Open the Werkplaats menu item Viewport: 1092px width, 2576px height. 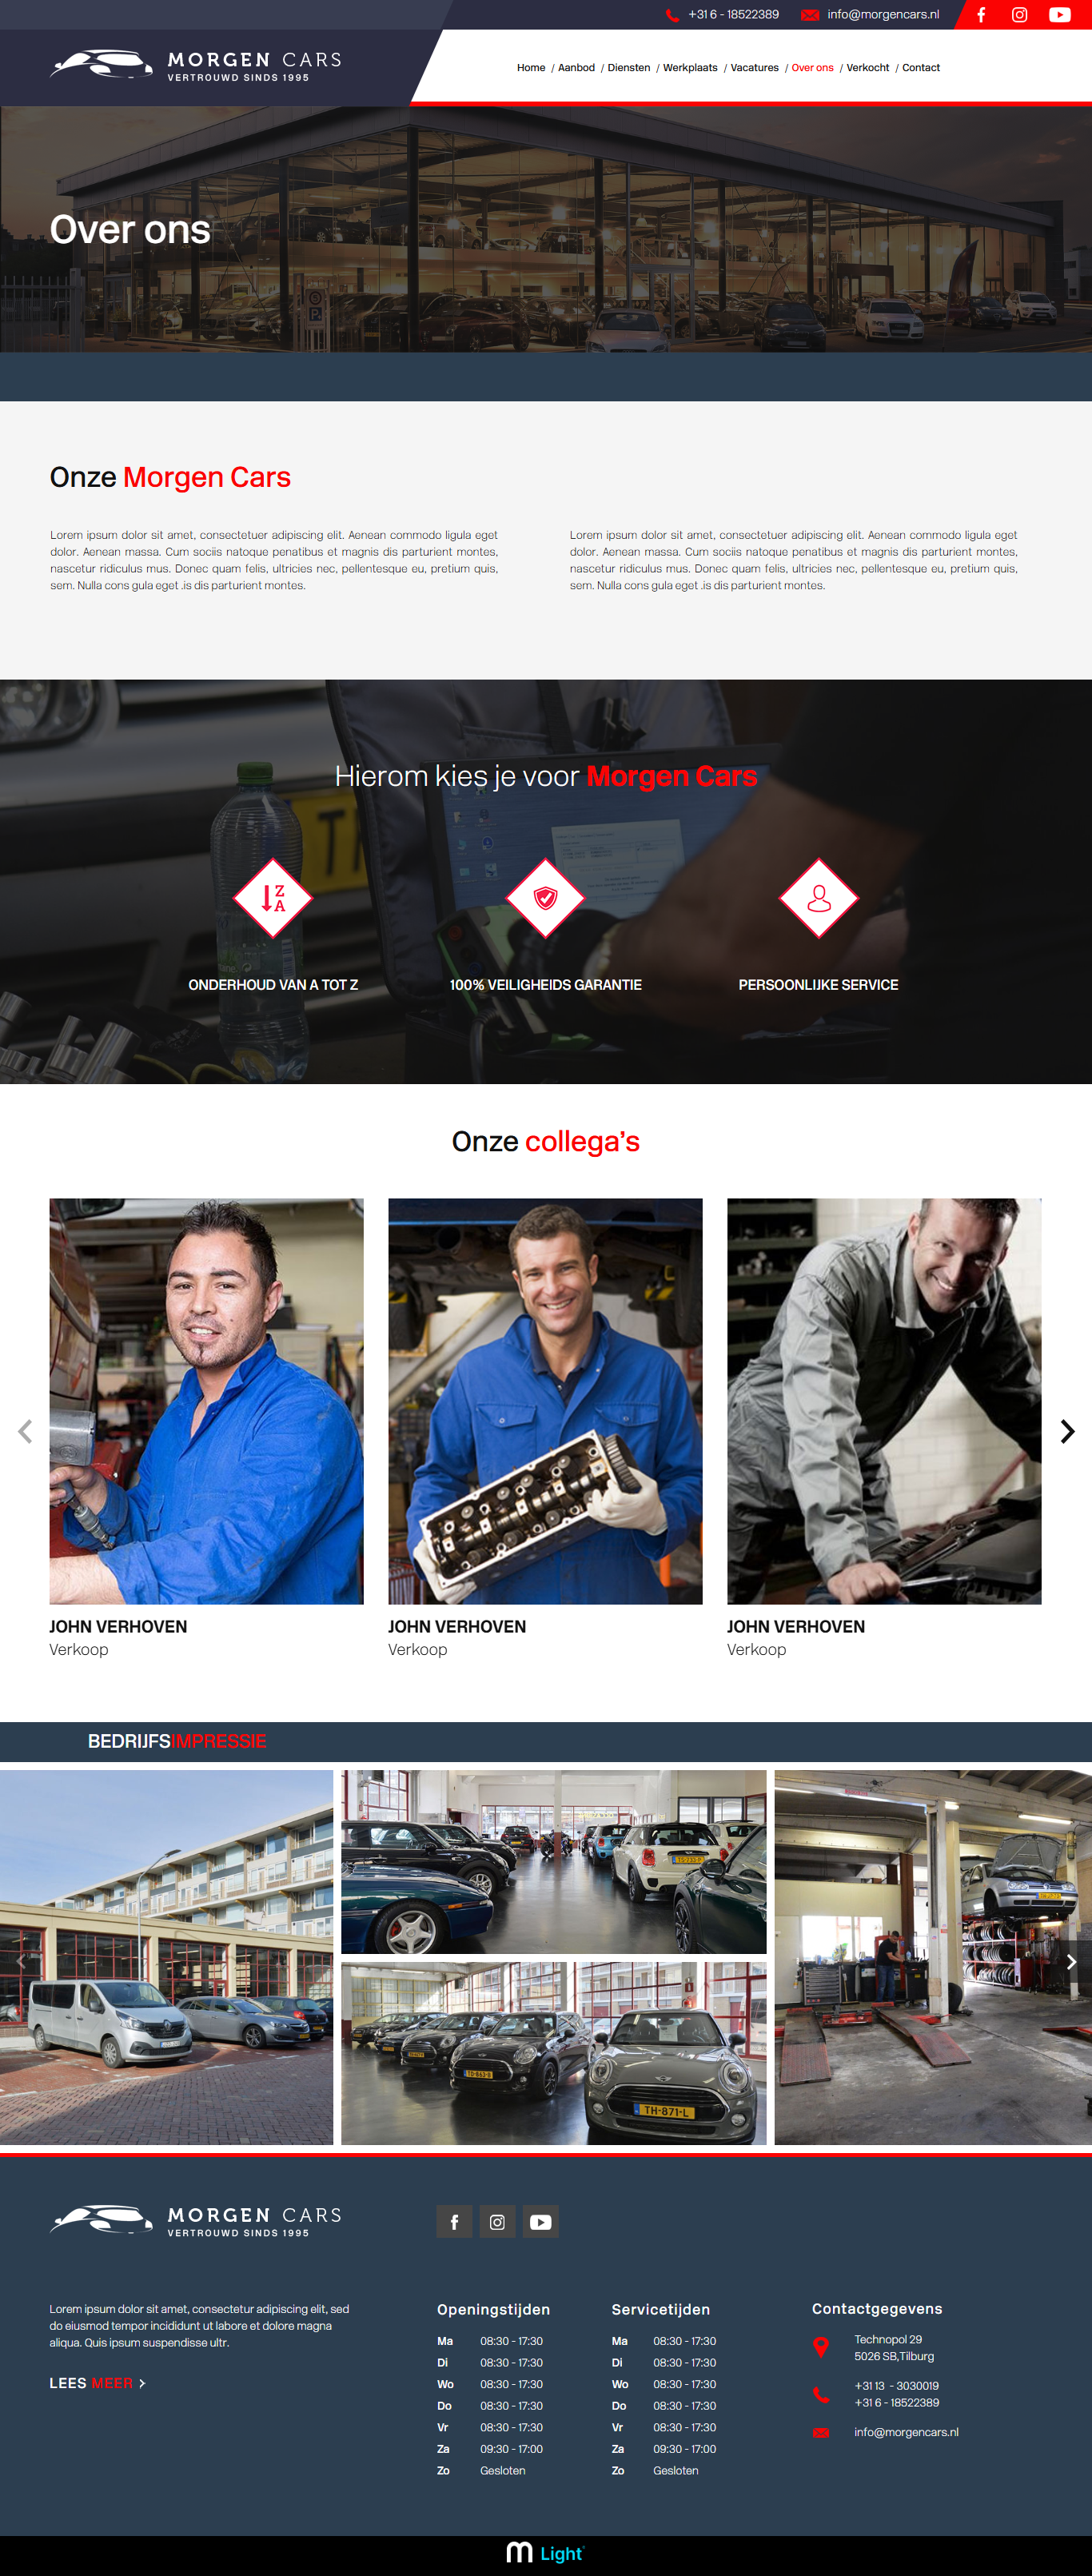(x=690, y=68)
